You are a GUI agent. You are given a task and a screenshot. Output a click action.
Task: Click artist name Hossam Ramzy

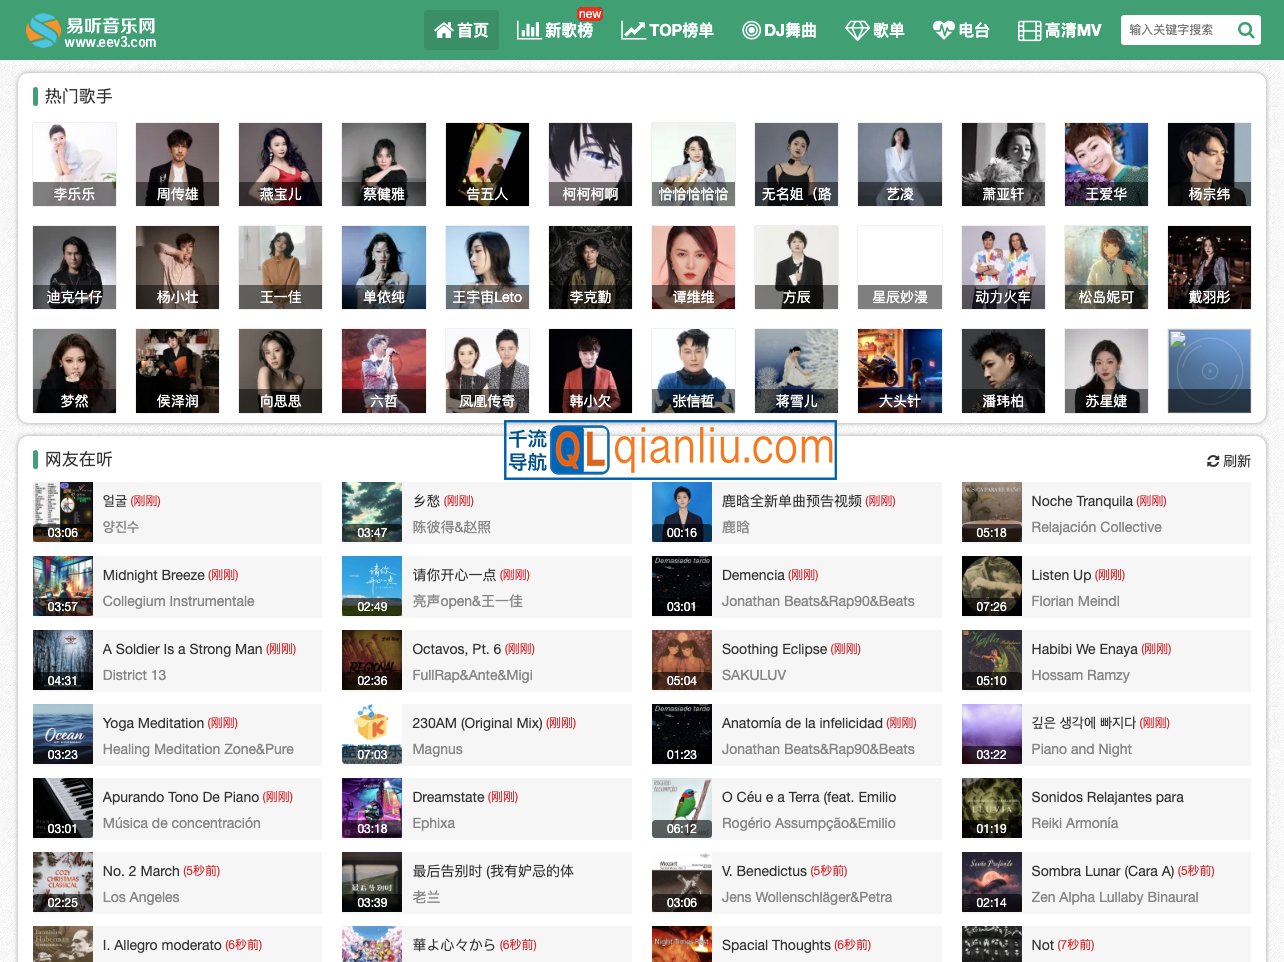click(x=1080, y=675)
